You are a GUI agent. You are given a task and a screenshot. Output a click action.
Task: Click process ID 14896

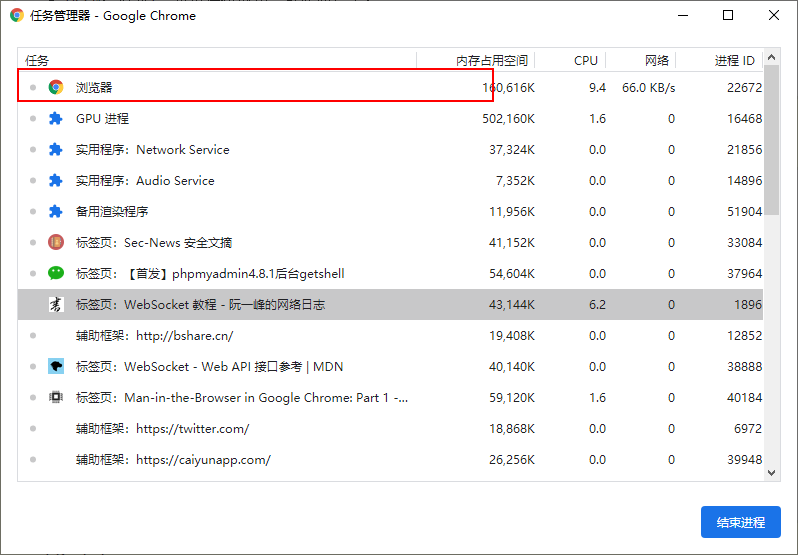pyautogui.click(x=745, y=181)
